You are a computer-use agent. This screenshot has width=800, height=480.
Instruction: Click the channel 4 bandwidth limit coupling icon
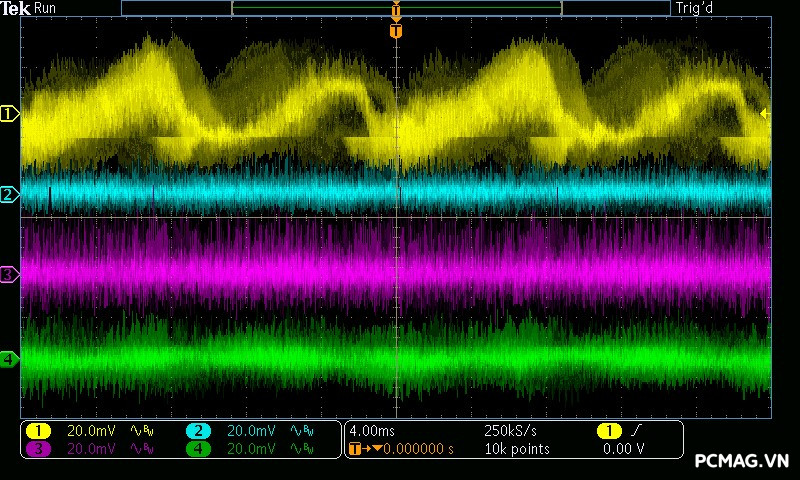[300, 449]
